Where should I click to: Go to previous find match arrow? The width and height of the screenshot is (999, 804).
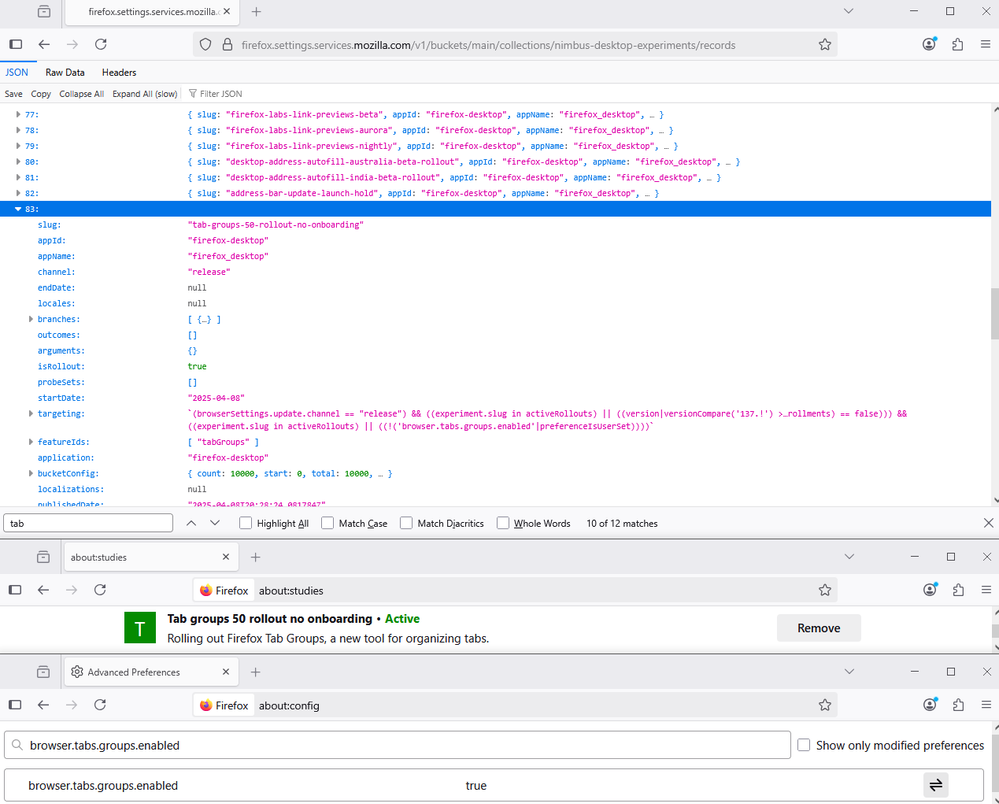192,523
